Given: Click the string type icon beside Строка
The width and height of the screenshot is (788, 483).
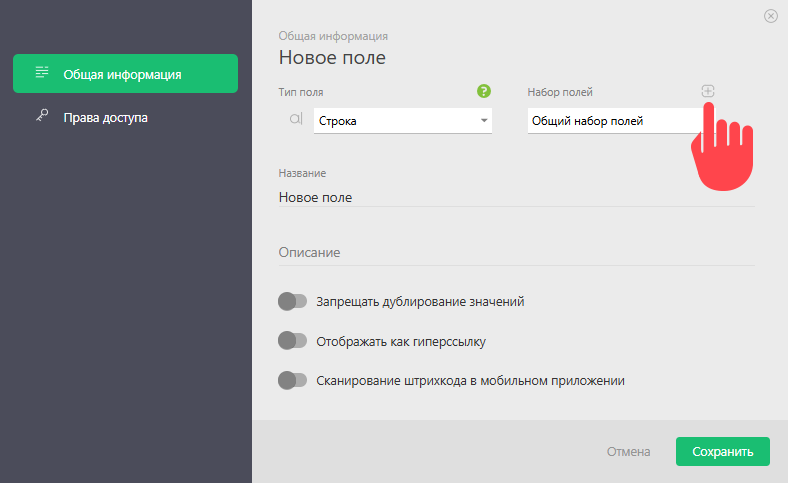Looking at the screenshot, I should (296, 119).
